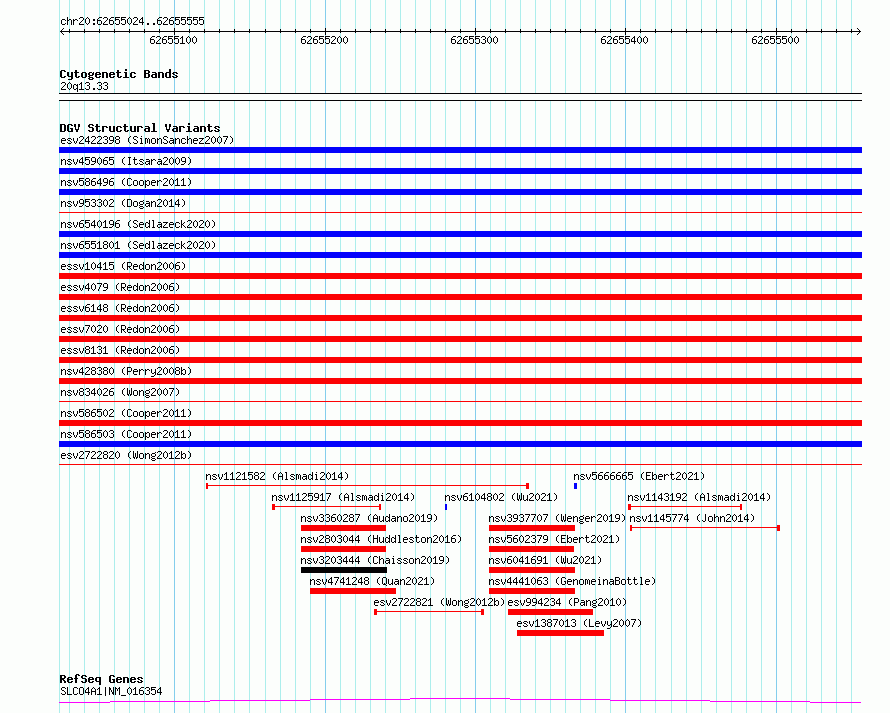Select the essv4079 (Redon2006) label
The width and height of the screenshot is (890, 713).
pyautogui.click(x=120, y=287)
